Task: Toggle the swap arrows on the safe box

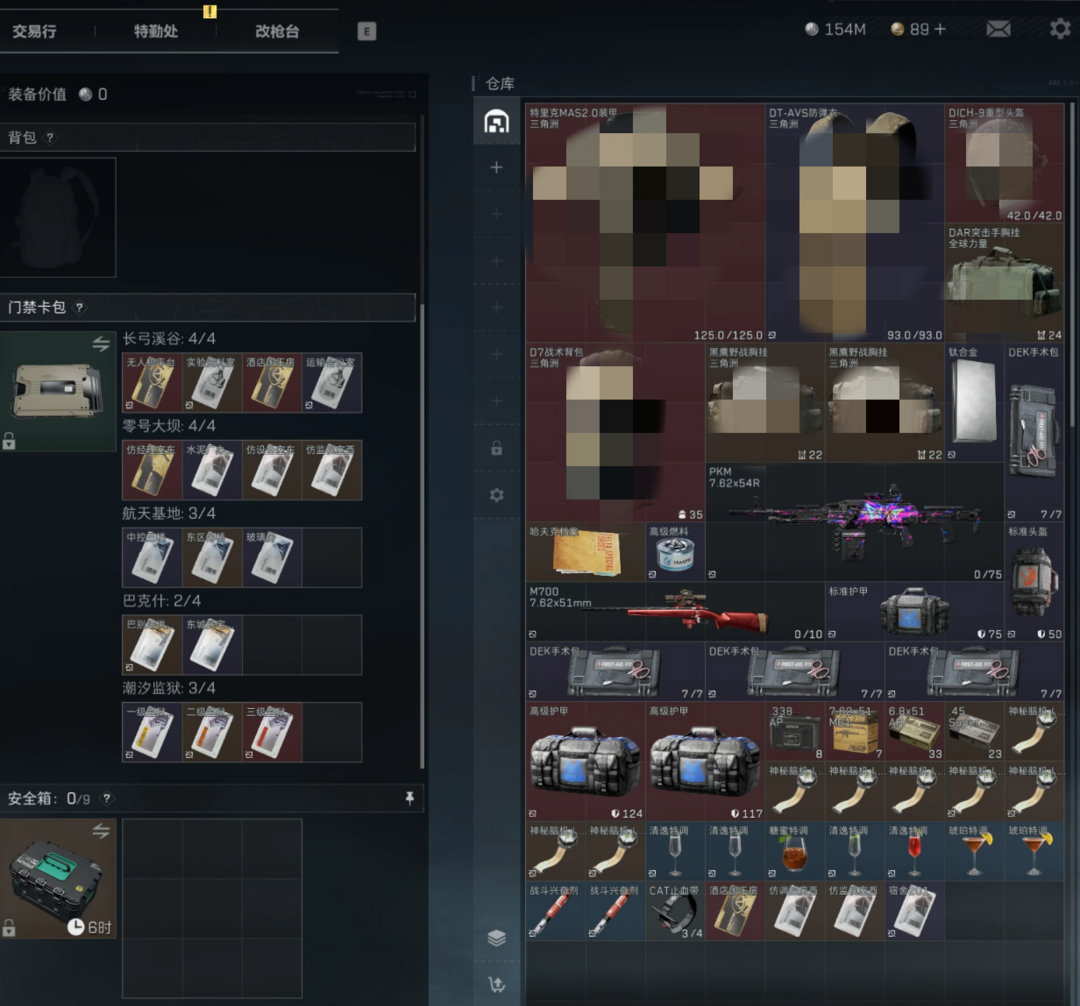Action: (101, 831)
